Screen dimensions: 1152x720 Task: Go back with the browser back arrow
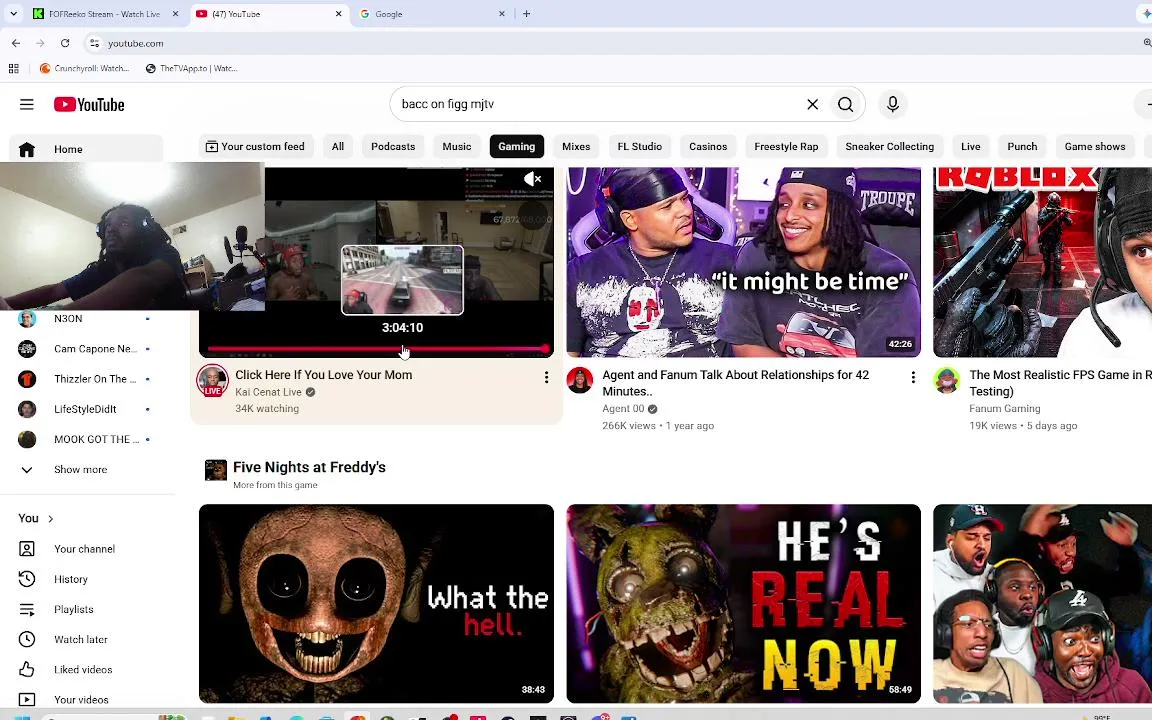coord(16,43)
